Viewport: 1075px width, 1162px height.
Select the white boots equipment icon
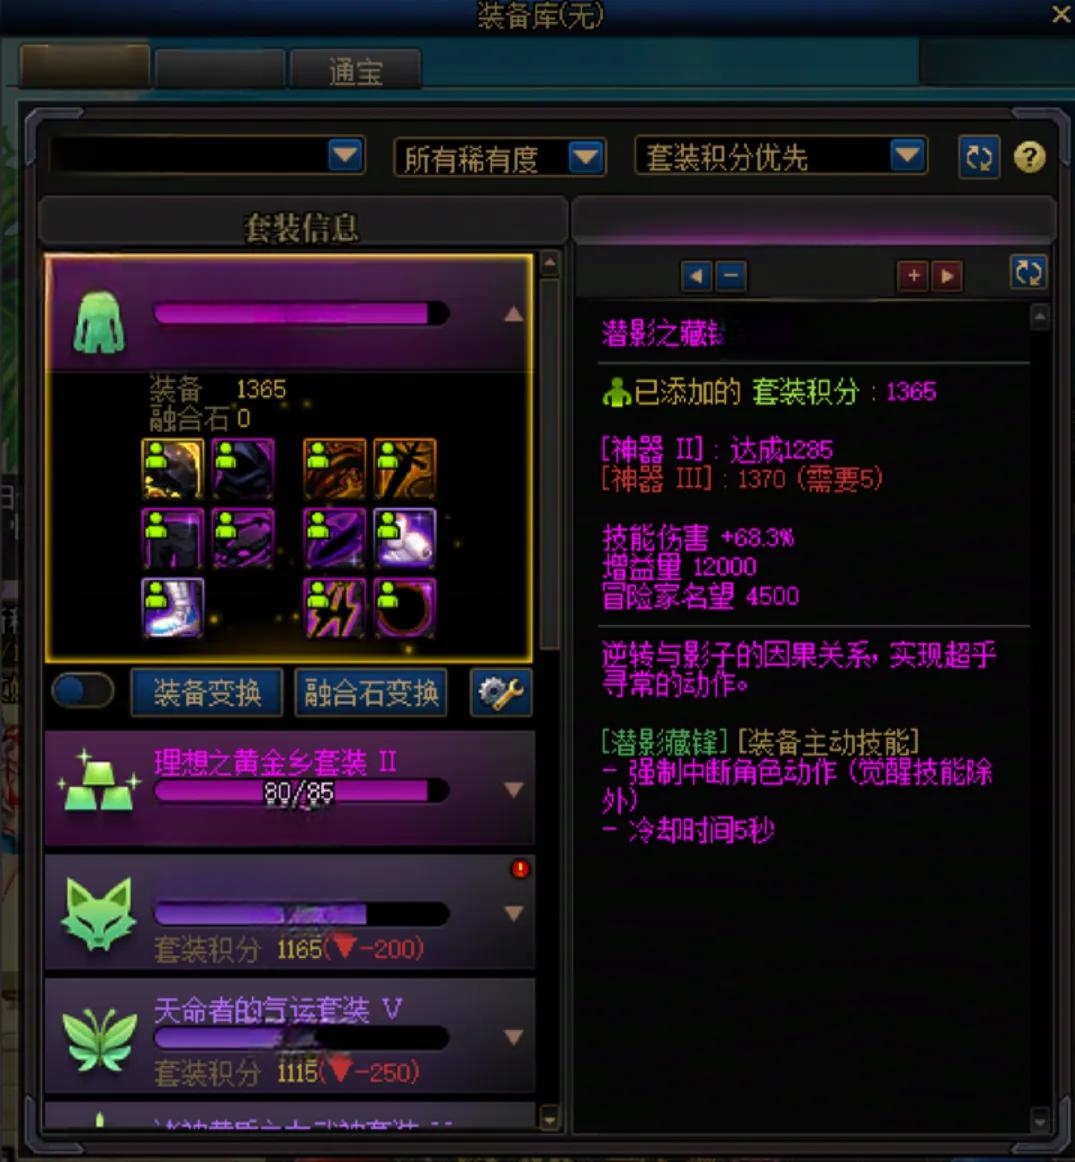pos(173,608)
